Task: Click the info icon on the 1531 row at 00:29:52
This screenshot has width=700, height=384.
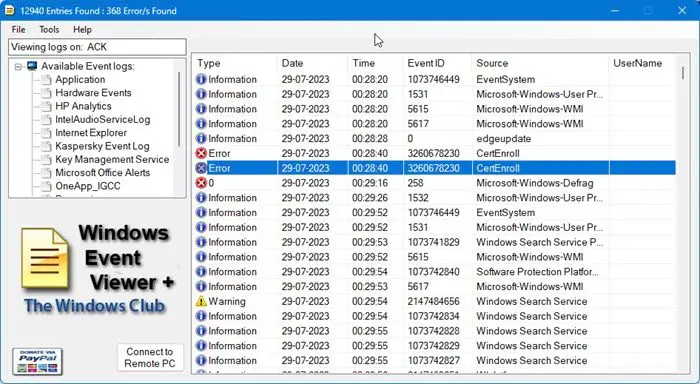Action: tap(201, 227)
